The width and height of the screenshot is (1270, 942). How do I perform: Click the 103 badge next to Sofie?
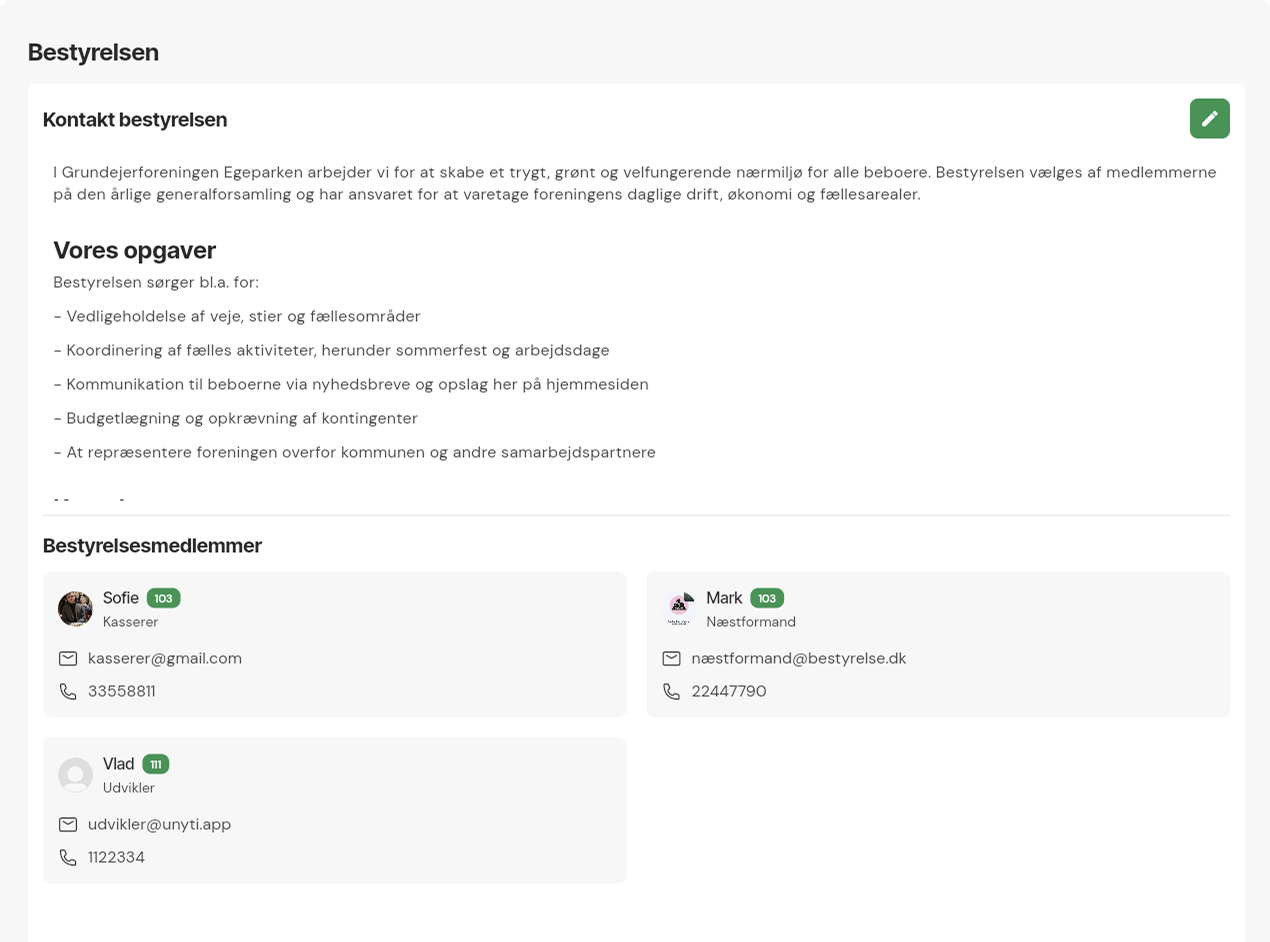(163, 598)
